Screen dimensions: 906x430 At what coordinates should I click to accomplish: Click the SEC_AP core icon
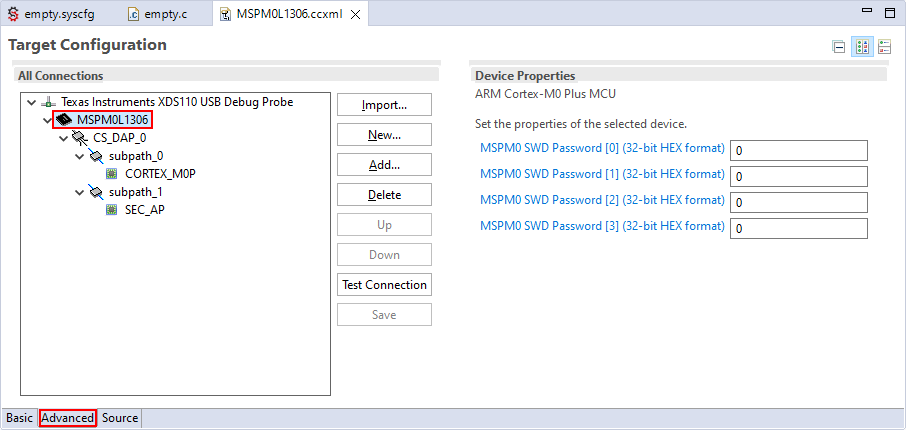[x=112, y=210]
